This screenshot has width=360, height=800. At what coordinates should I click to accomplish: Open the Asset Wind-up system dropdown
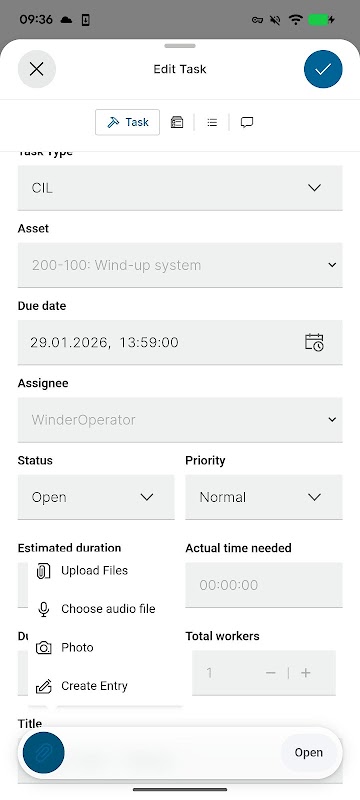[180, 265]
